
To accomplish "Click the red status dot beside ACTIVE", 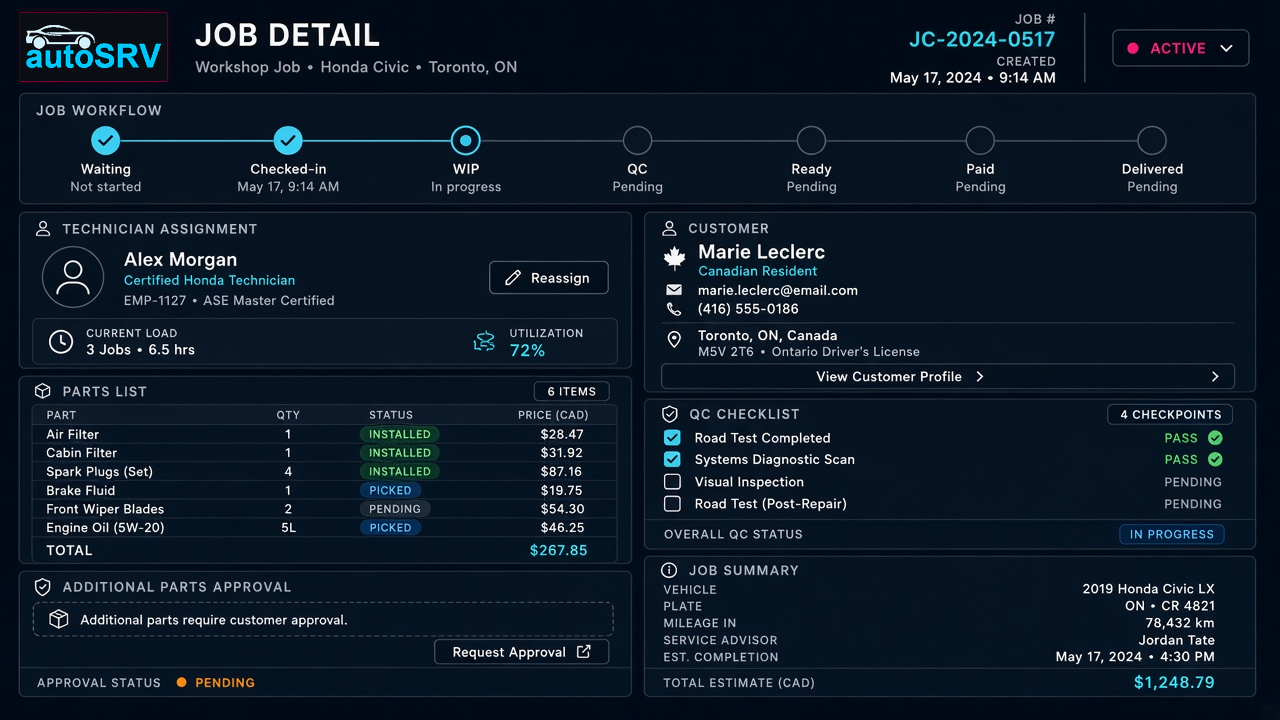I will click(1133, 48).
